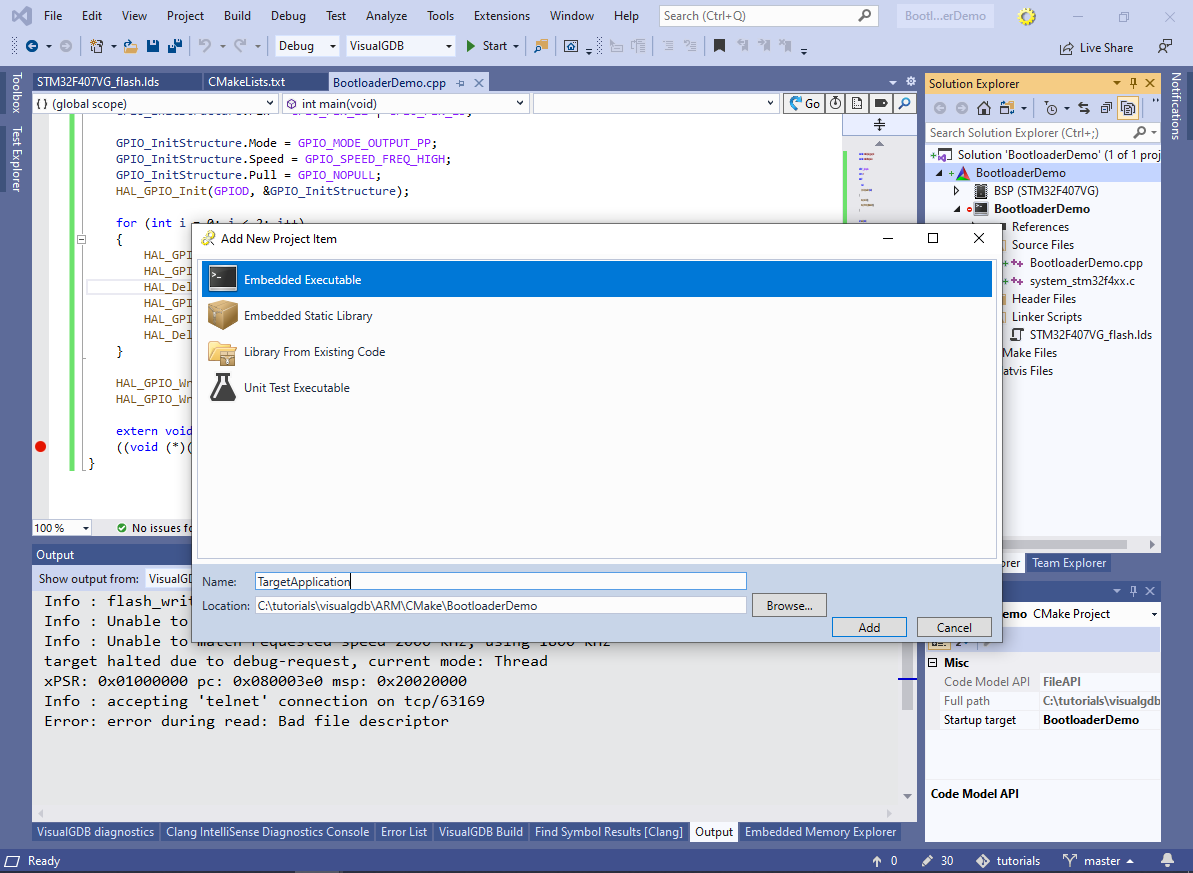Click the Add button in dialog
Screen dimensions: 1193x873
coord(869,627)
